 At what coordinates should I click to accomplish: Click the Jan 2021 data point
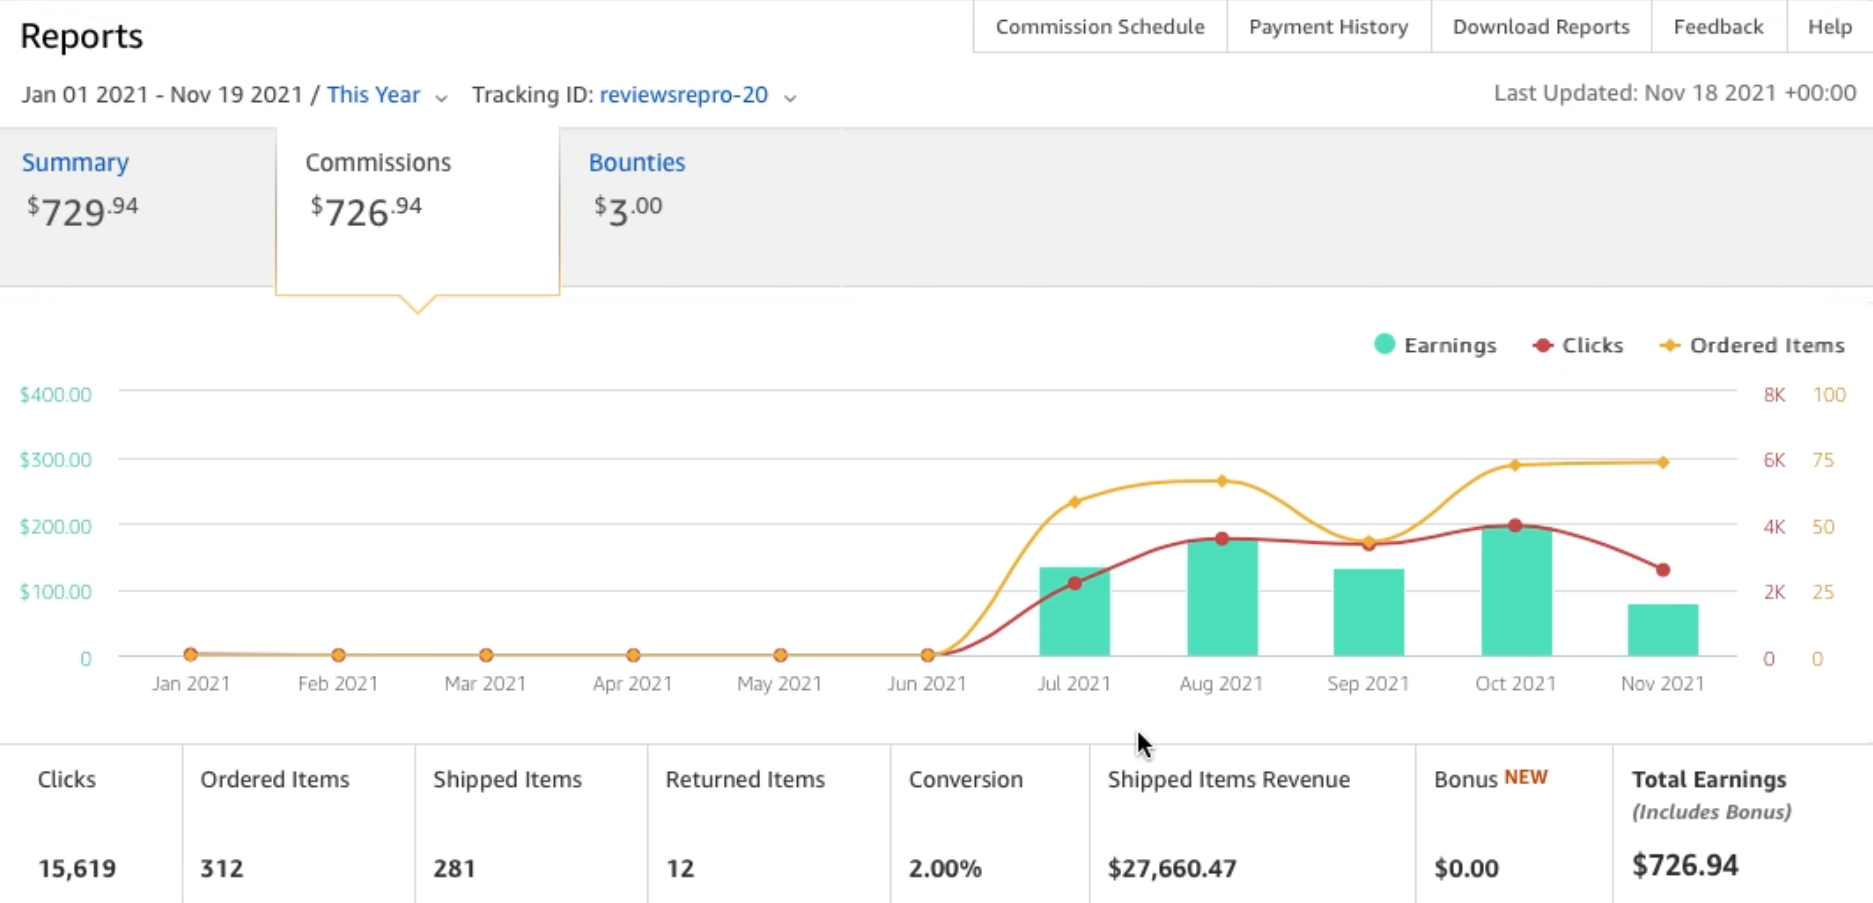pyautogui.click(x=190, y=654)
